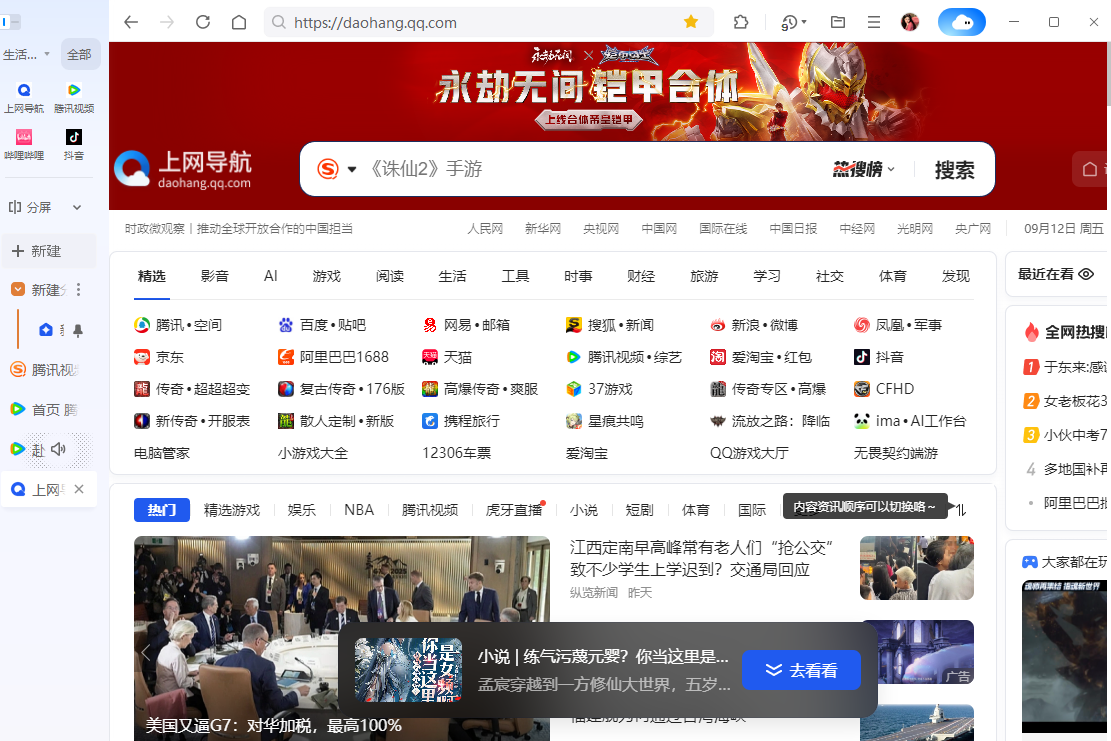
Task: Switch to the 游戏 category tab
Action: click(326, 275)
